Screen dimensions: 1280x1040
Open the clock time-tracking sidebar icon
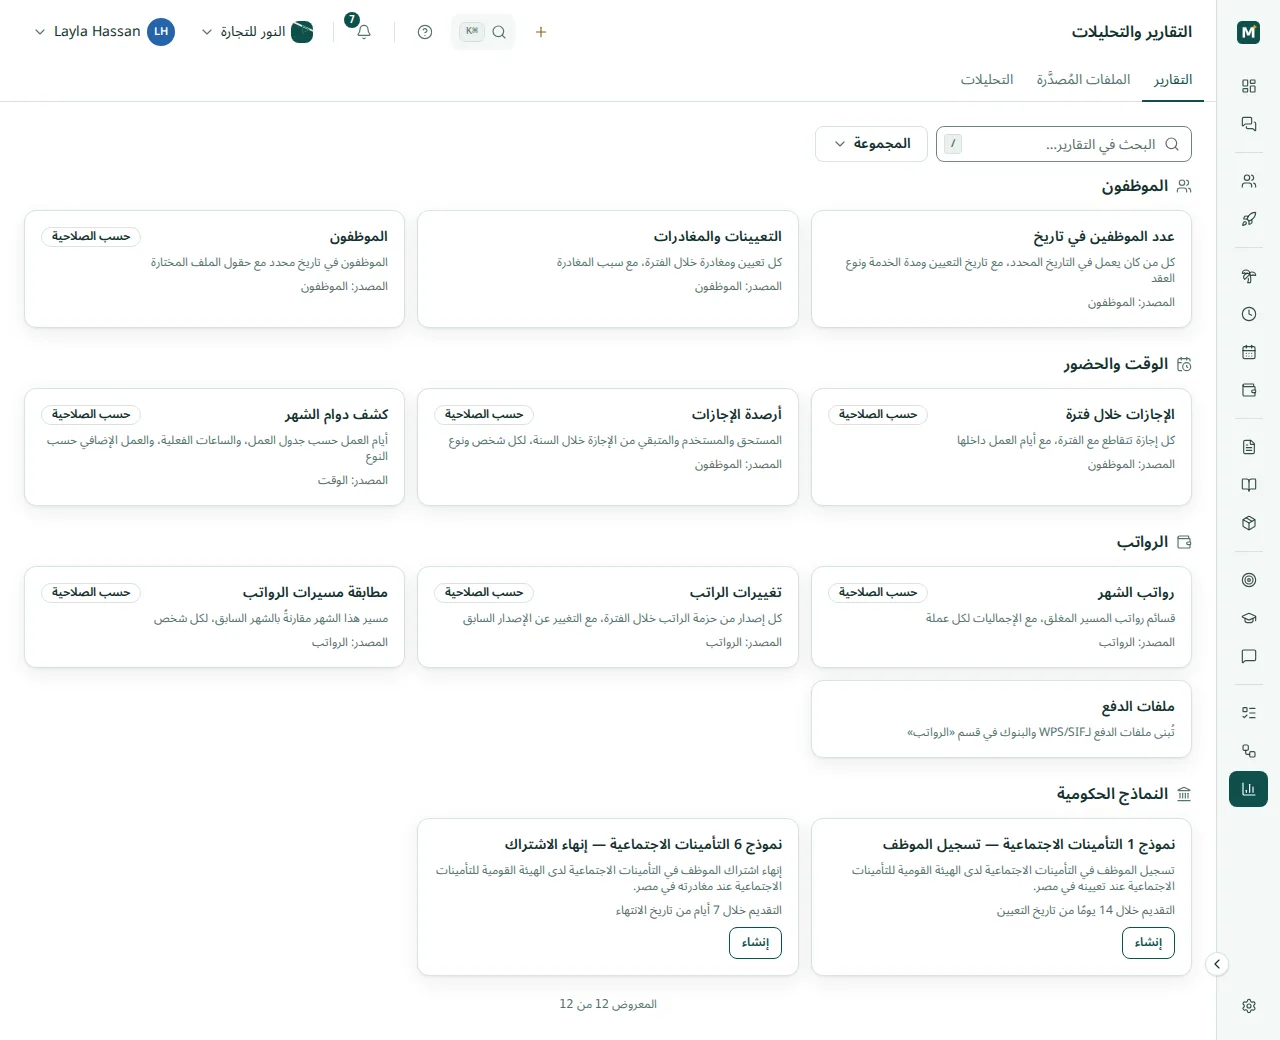coord(1248,314)
